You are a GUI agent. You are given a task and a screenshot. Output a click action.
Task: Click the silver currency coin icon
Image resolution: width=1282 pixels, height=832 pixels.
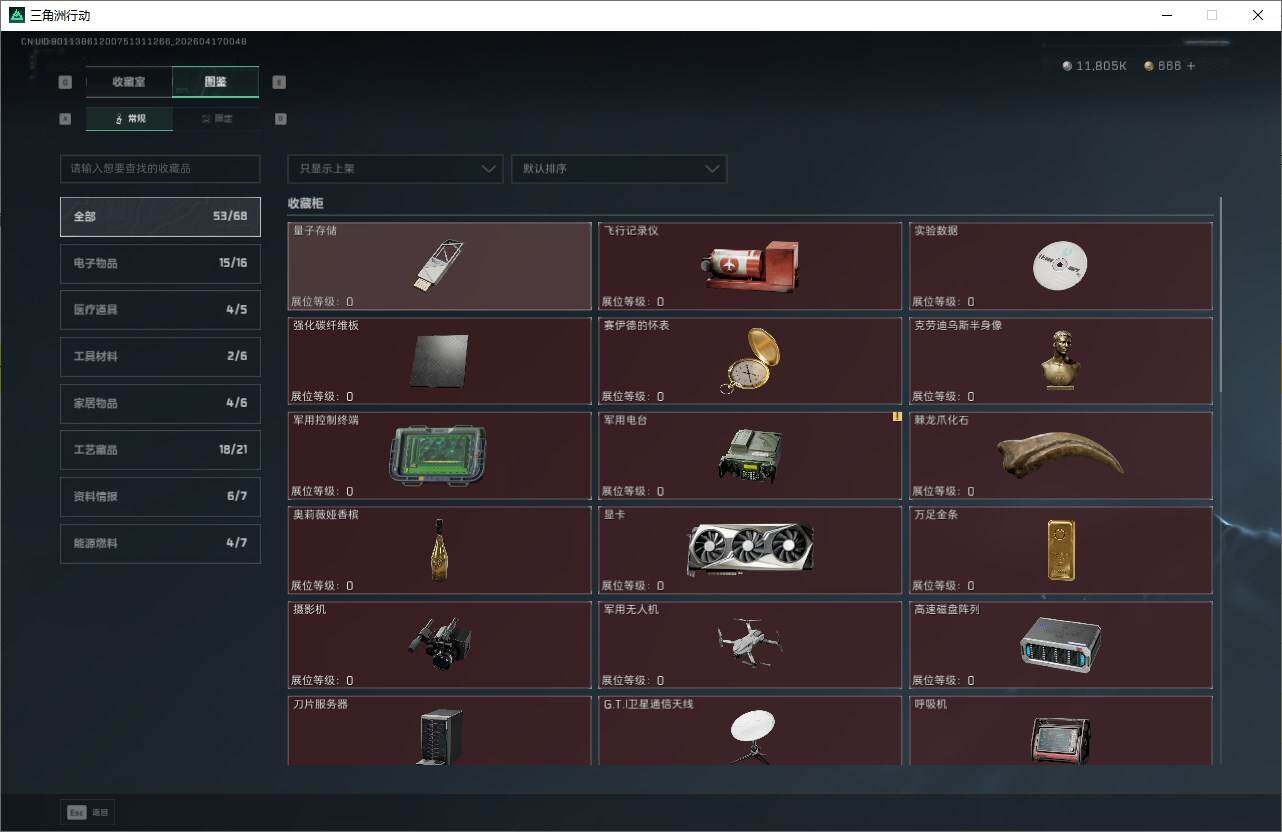point(1067,66)
